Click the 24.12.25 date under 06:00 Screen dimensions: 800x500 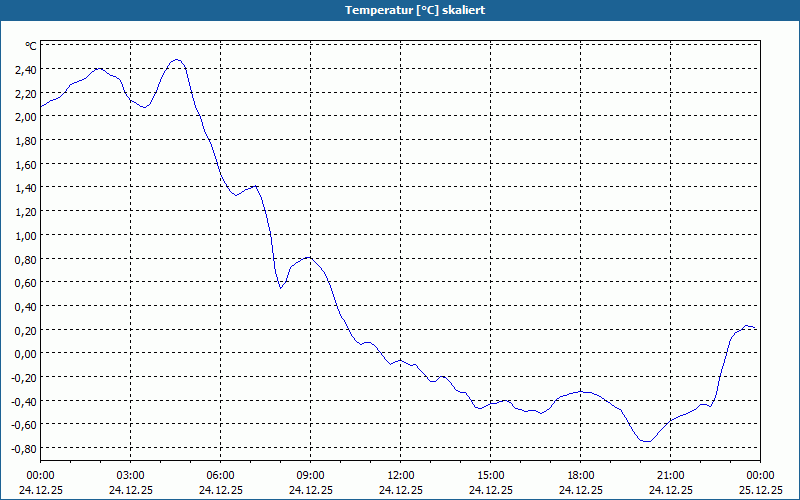[x=220, y=490]
